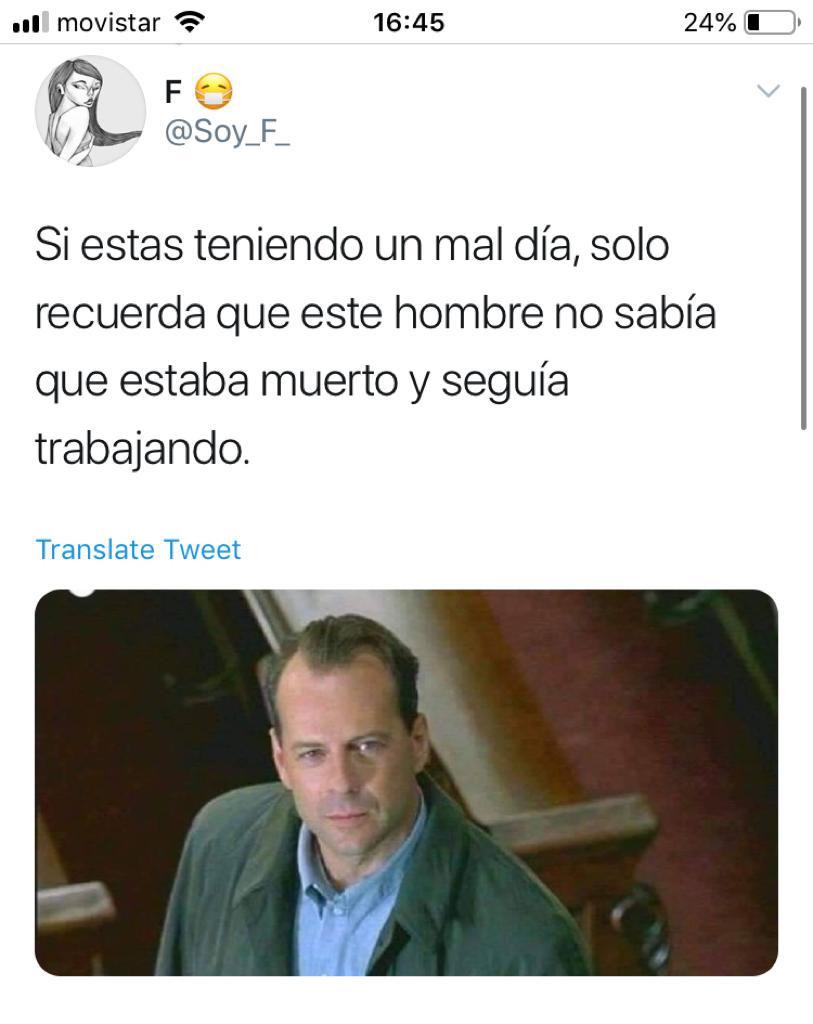This screenshot has height=1024, width=813.
Task: Tap the word 'trabajando.' in the tweet
Action: [x=142, y=451]
